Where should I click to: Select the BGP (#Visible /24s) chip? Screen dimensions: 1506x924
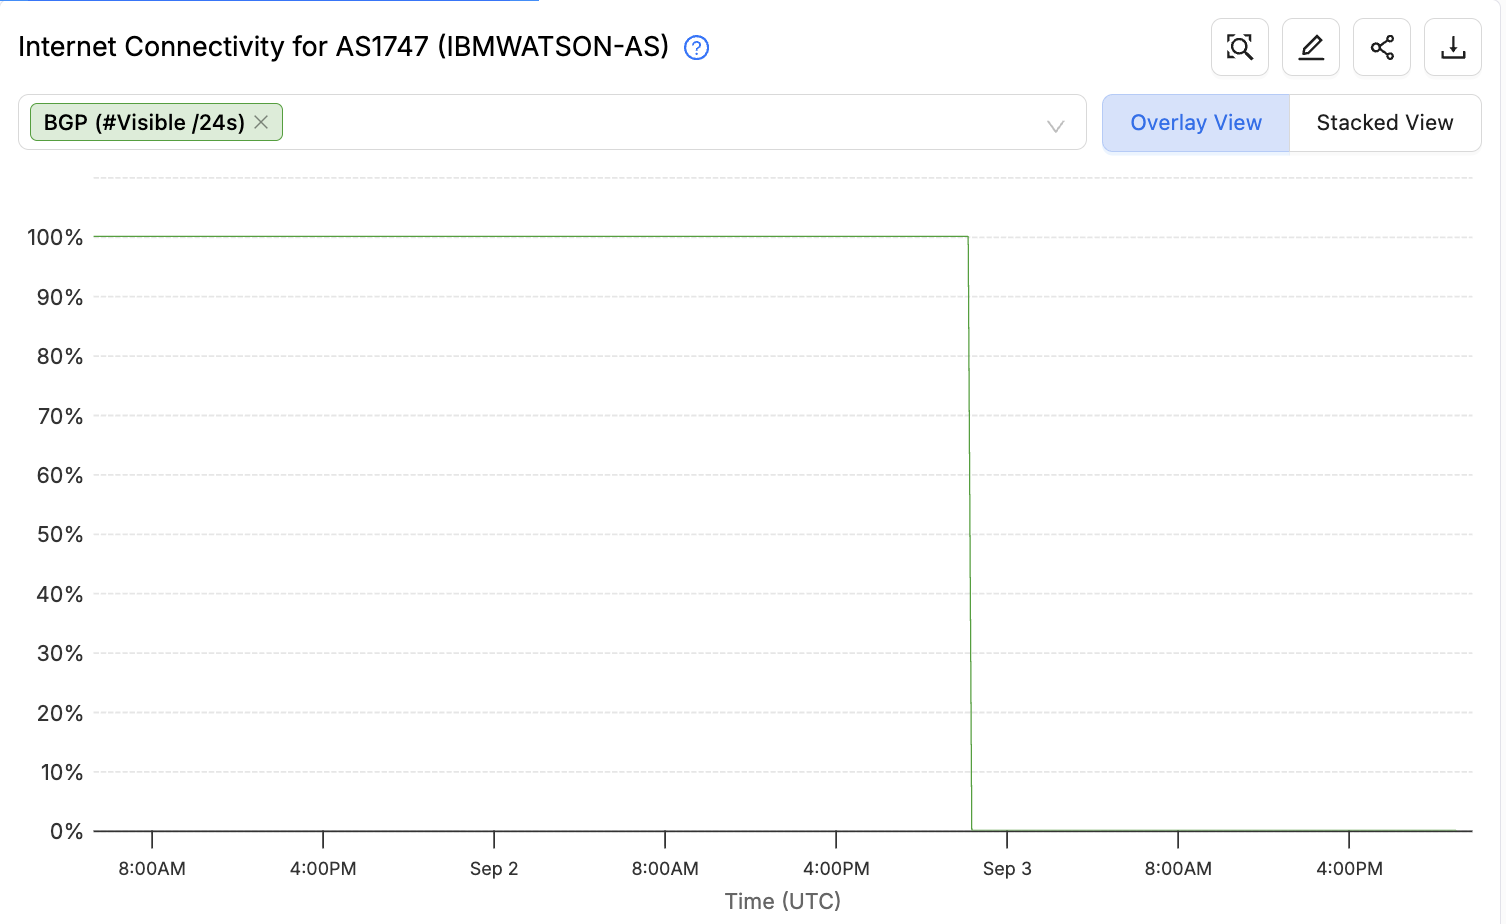(x=144, y=122)
